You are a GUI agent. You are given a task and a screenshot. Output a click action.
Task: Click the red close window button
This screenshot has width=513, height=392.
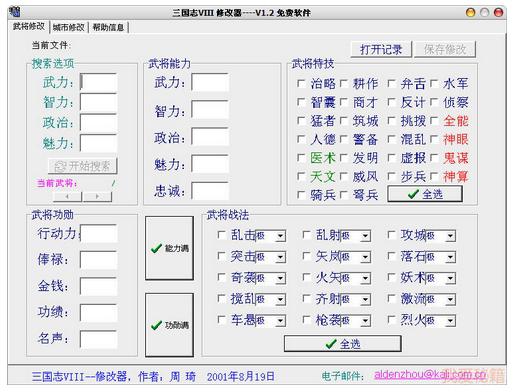[x=498, y=13]
